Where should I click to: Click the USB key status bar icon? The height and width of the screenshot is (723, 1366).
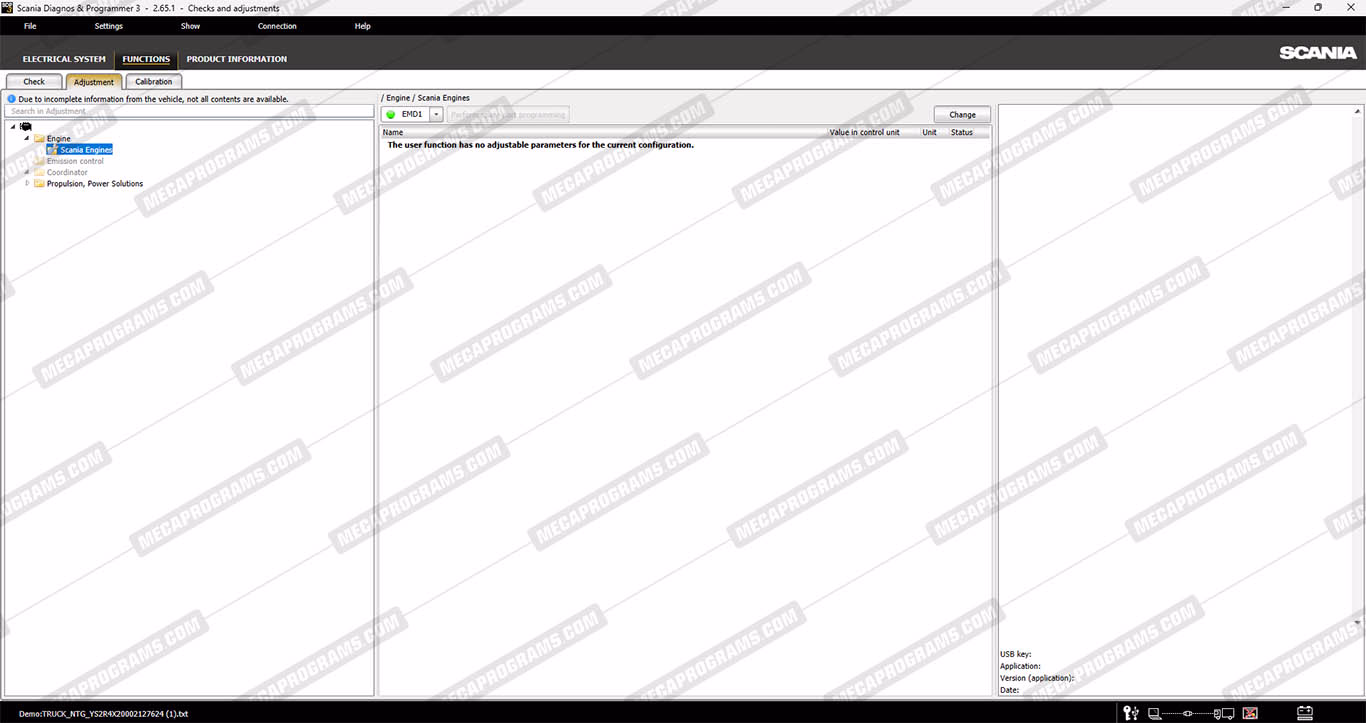point(1131,713)
